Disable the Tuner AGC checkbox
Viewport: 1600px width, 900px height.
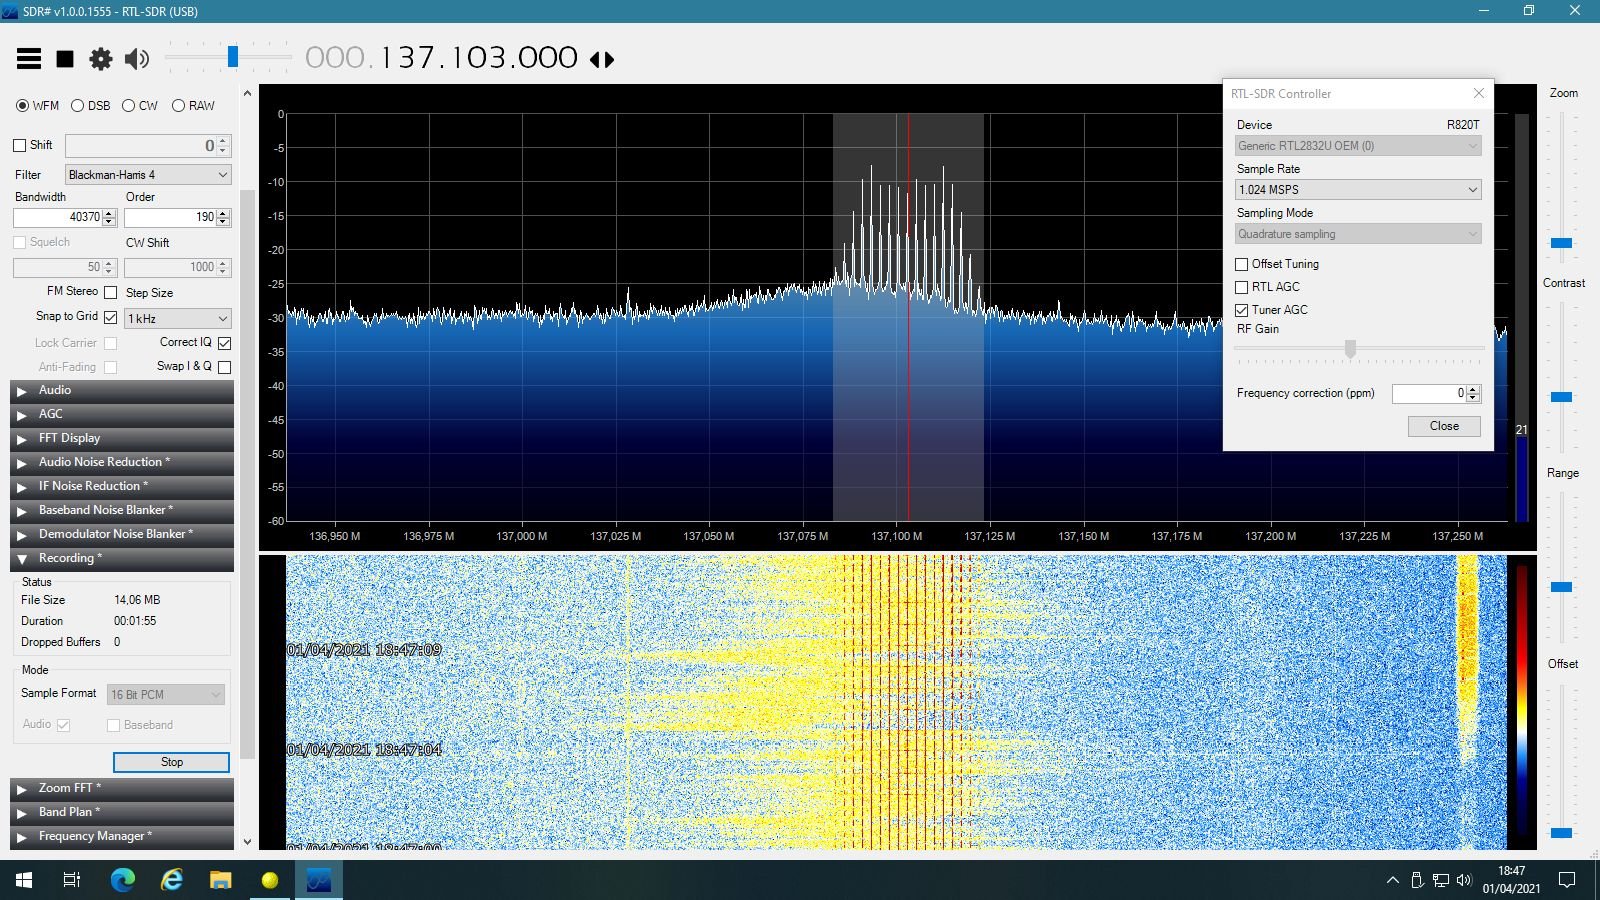tap(1242, 310)
